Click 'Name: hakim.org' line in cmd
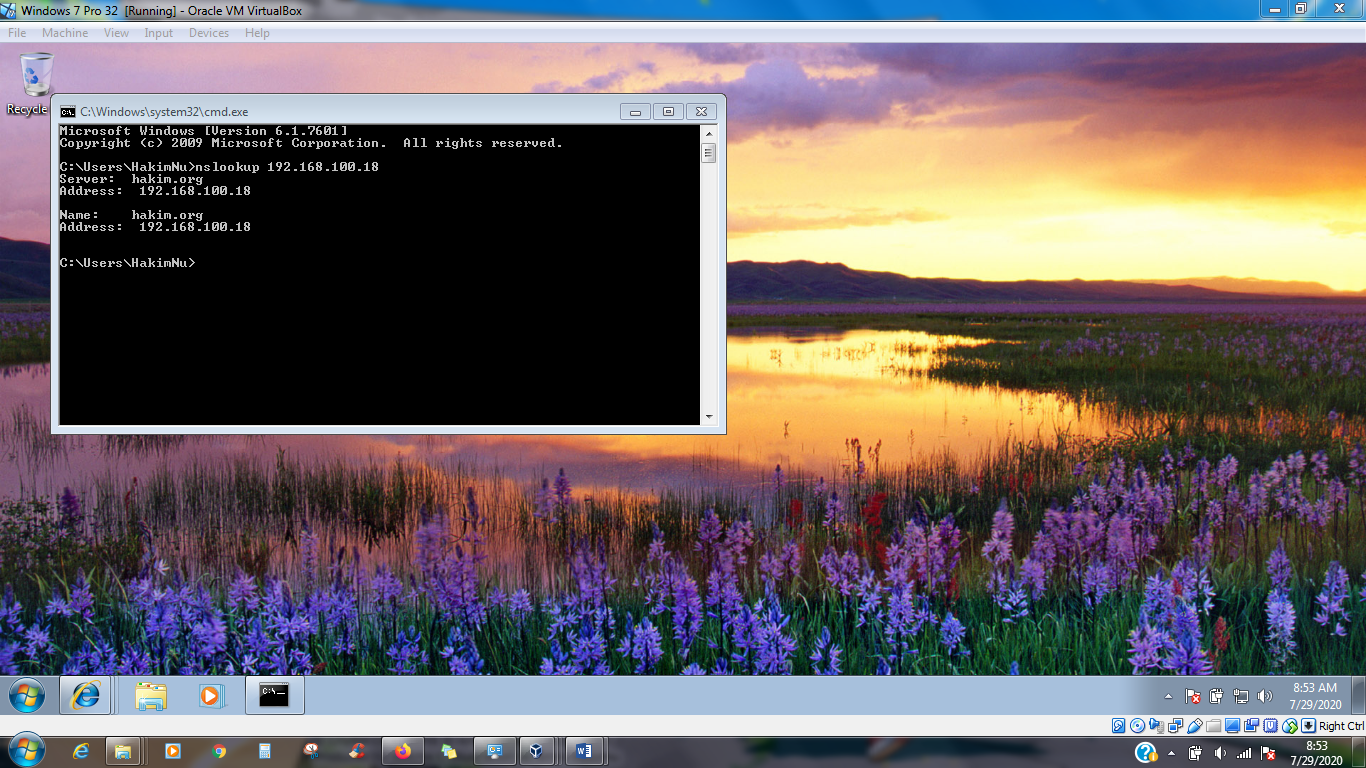Viewport: 1366px width, 768px height. tap(131, 215)
